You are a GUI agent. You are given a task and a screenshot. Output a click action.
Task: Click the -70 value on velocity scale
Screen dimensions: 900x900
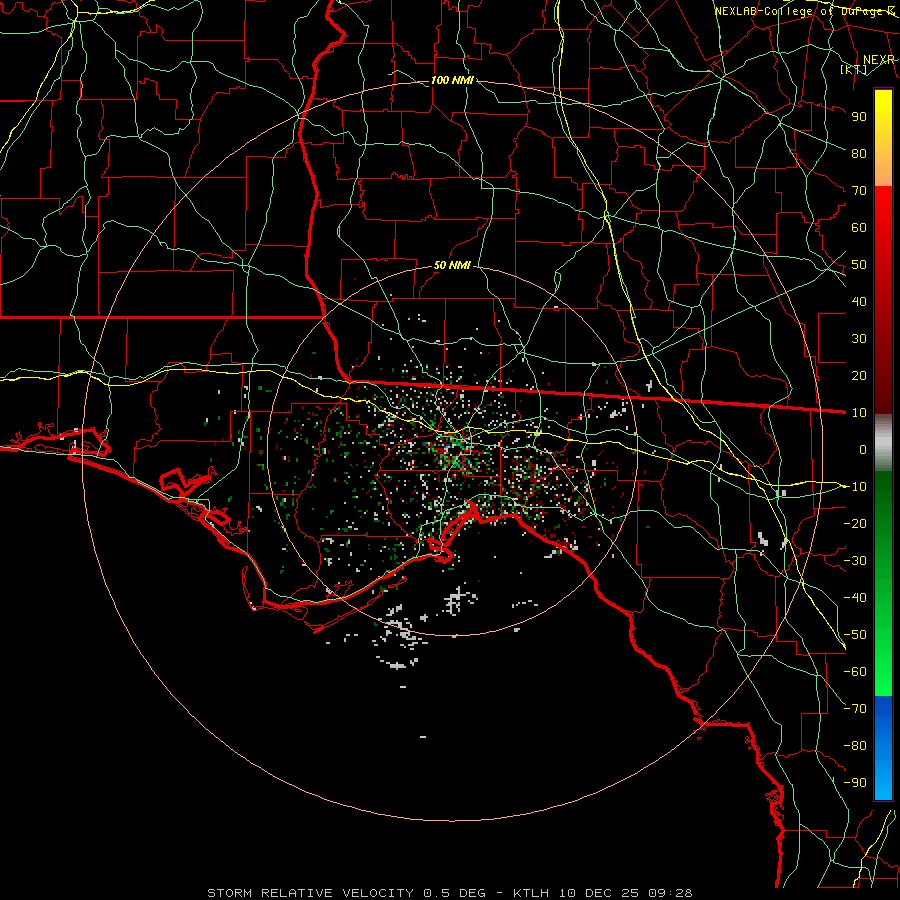coord(855,708)
